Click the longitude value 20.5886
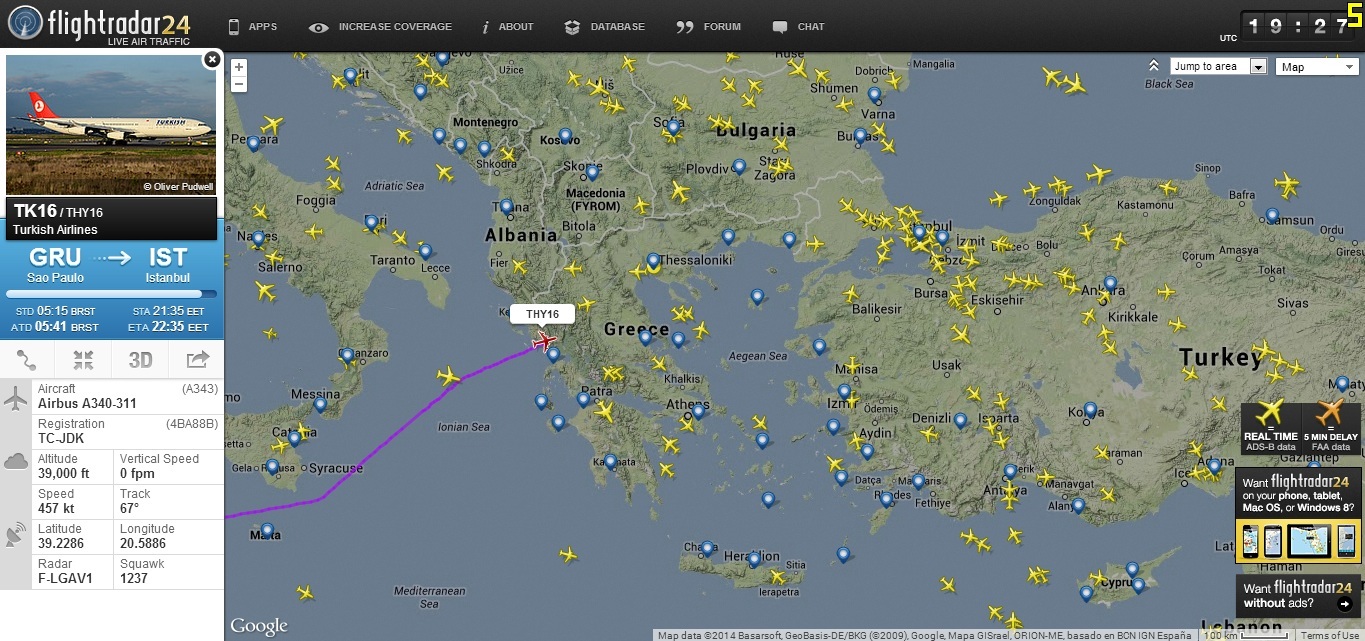The width and height of the screenshot is (1365, 641). click(143, 544)
